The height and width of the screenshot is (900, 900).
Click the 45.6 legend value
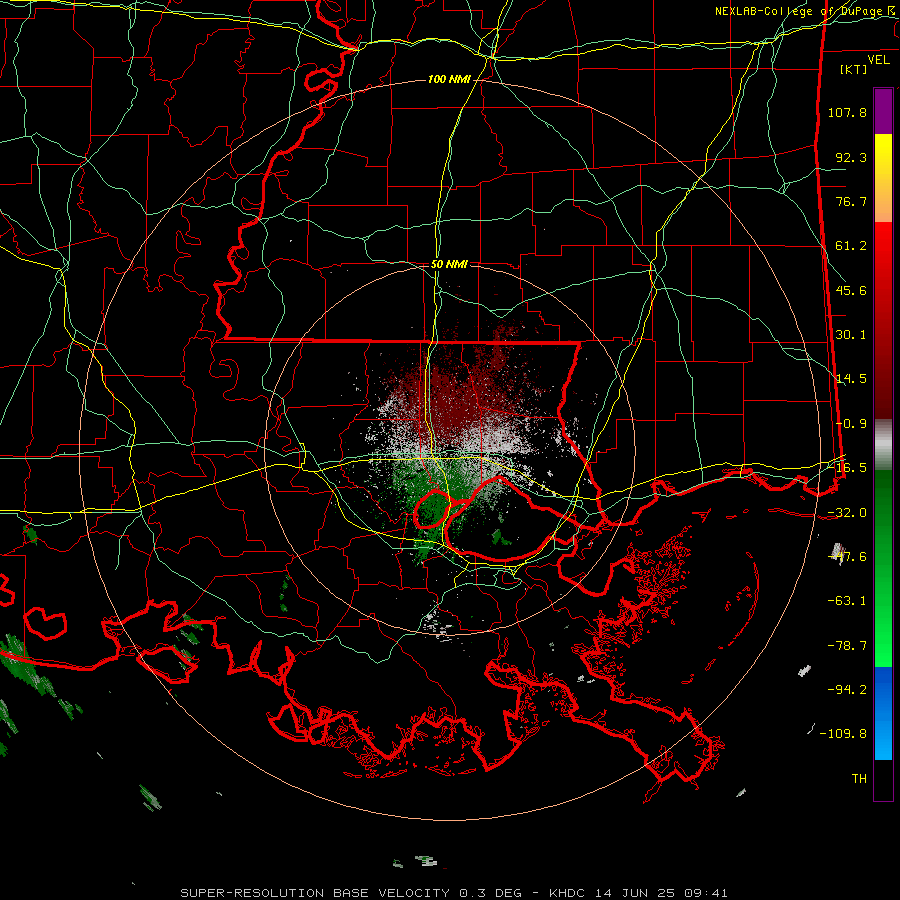click(x=851, y=290)
